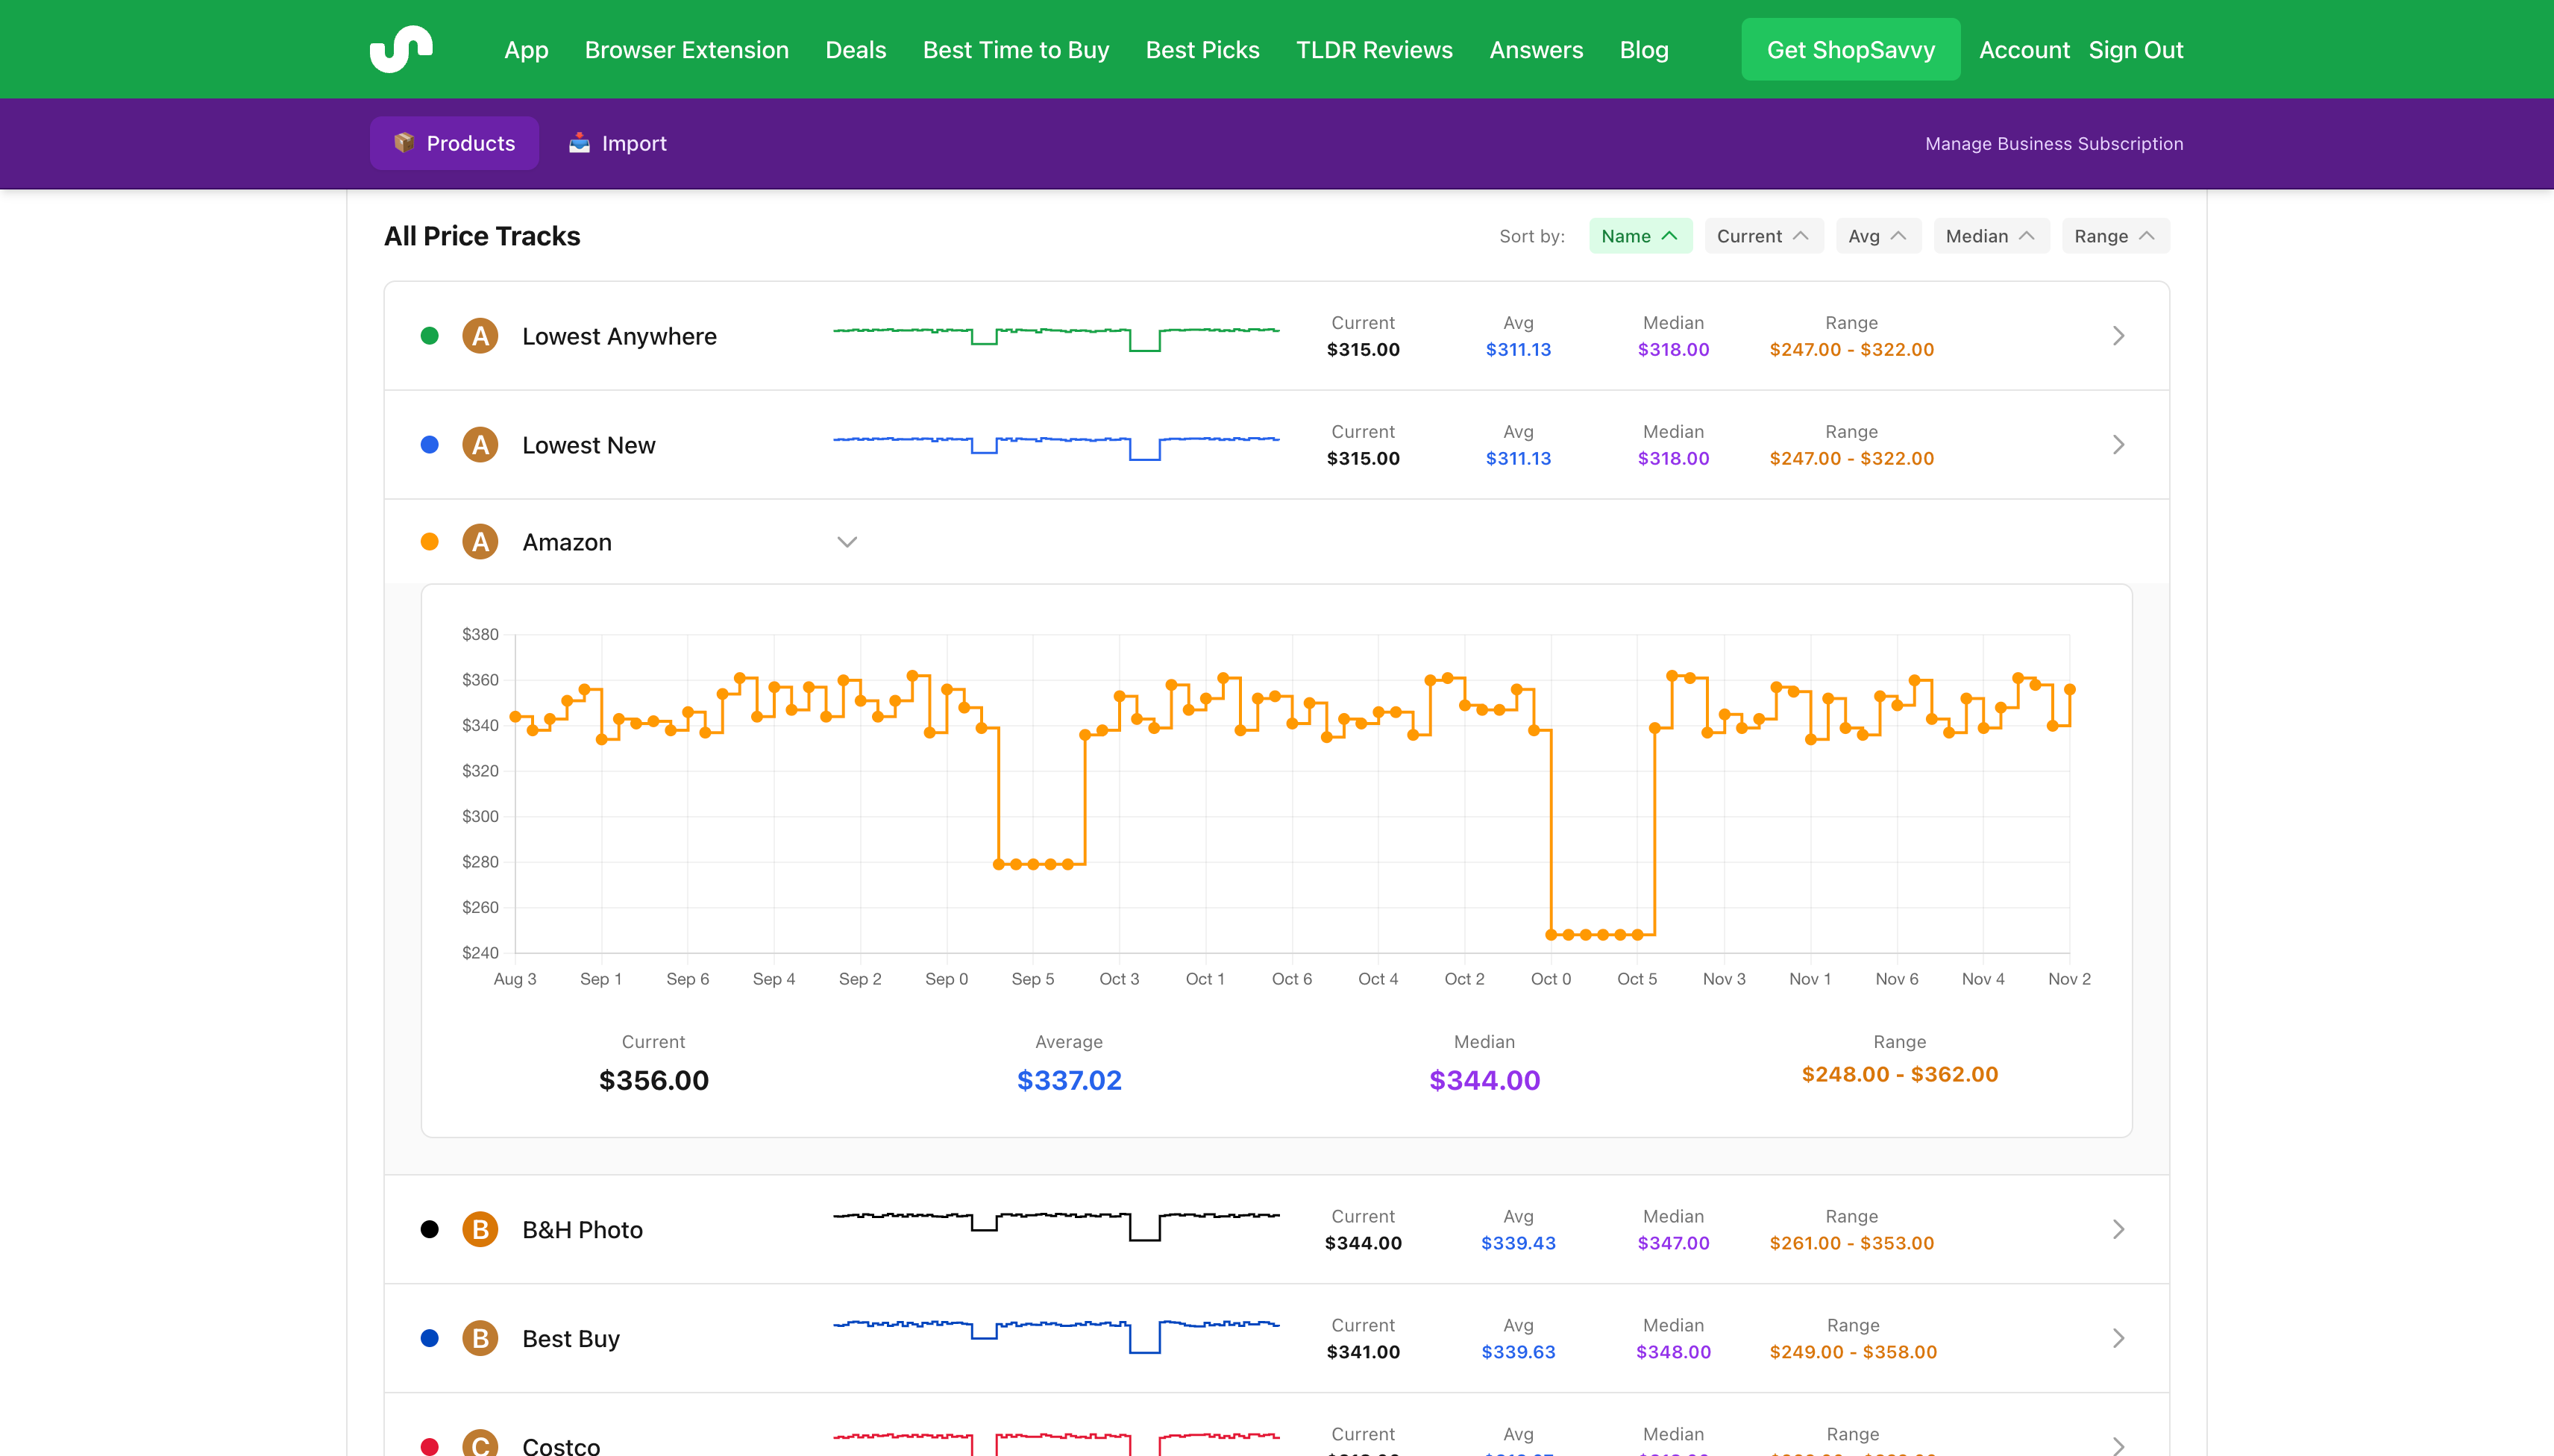Select the Products package icon
Screen dimensions: 2554x1456
tap(406, 142)
